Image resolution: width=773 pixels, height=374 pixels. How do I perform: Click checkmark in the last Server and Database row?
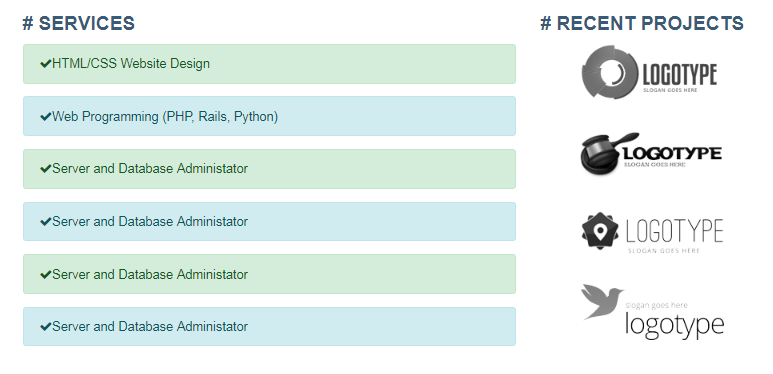(x=45, y=327)
